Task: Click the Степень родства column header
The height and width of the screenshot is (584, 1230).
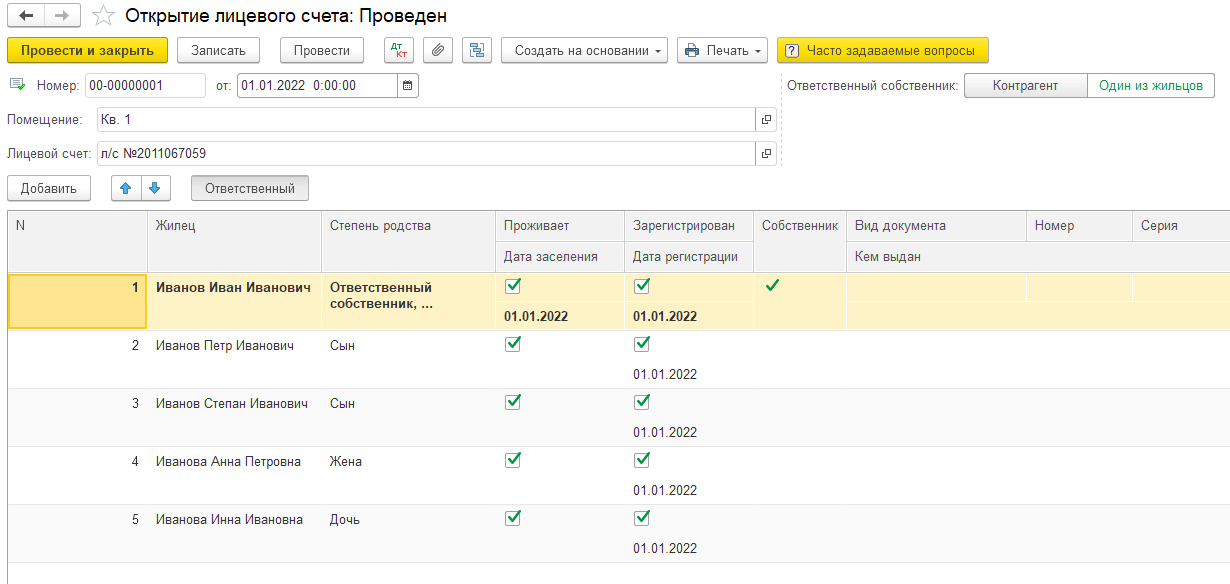Action: tap(408, 241)
